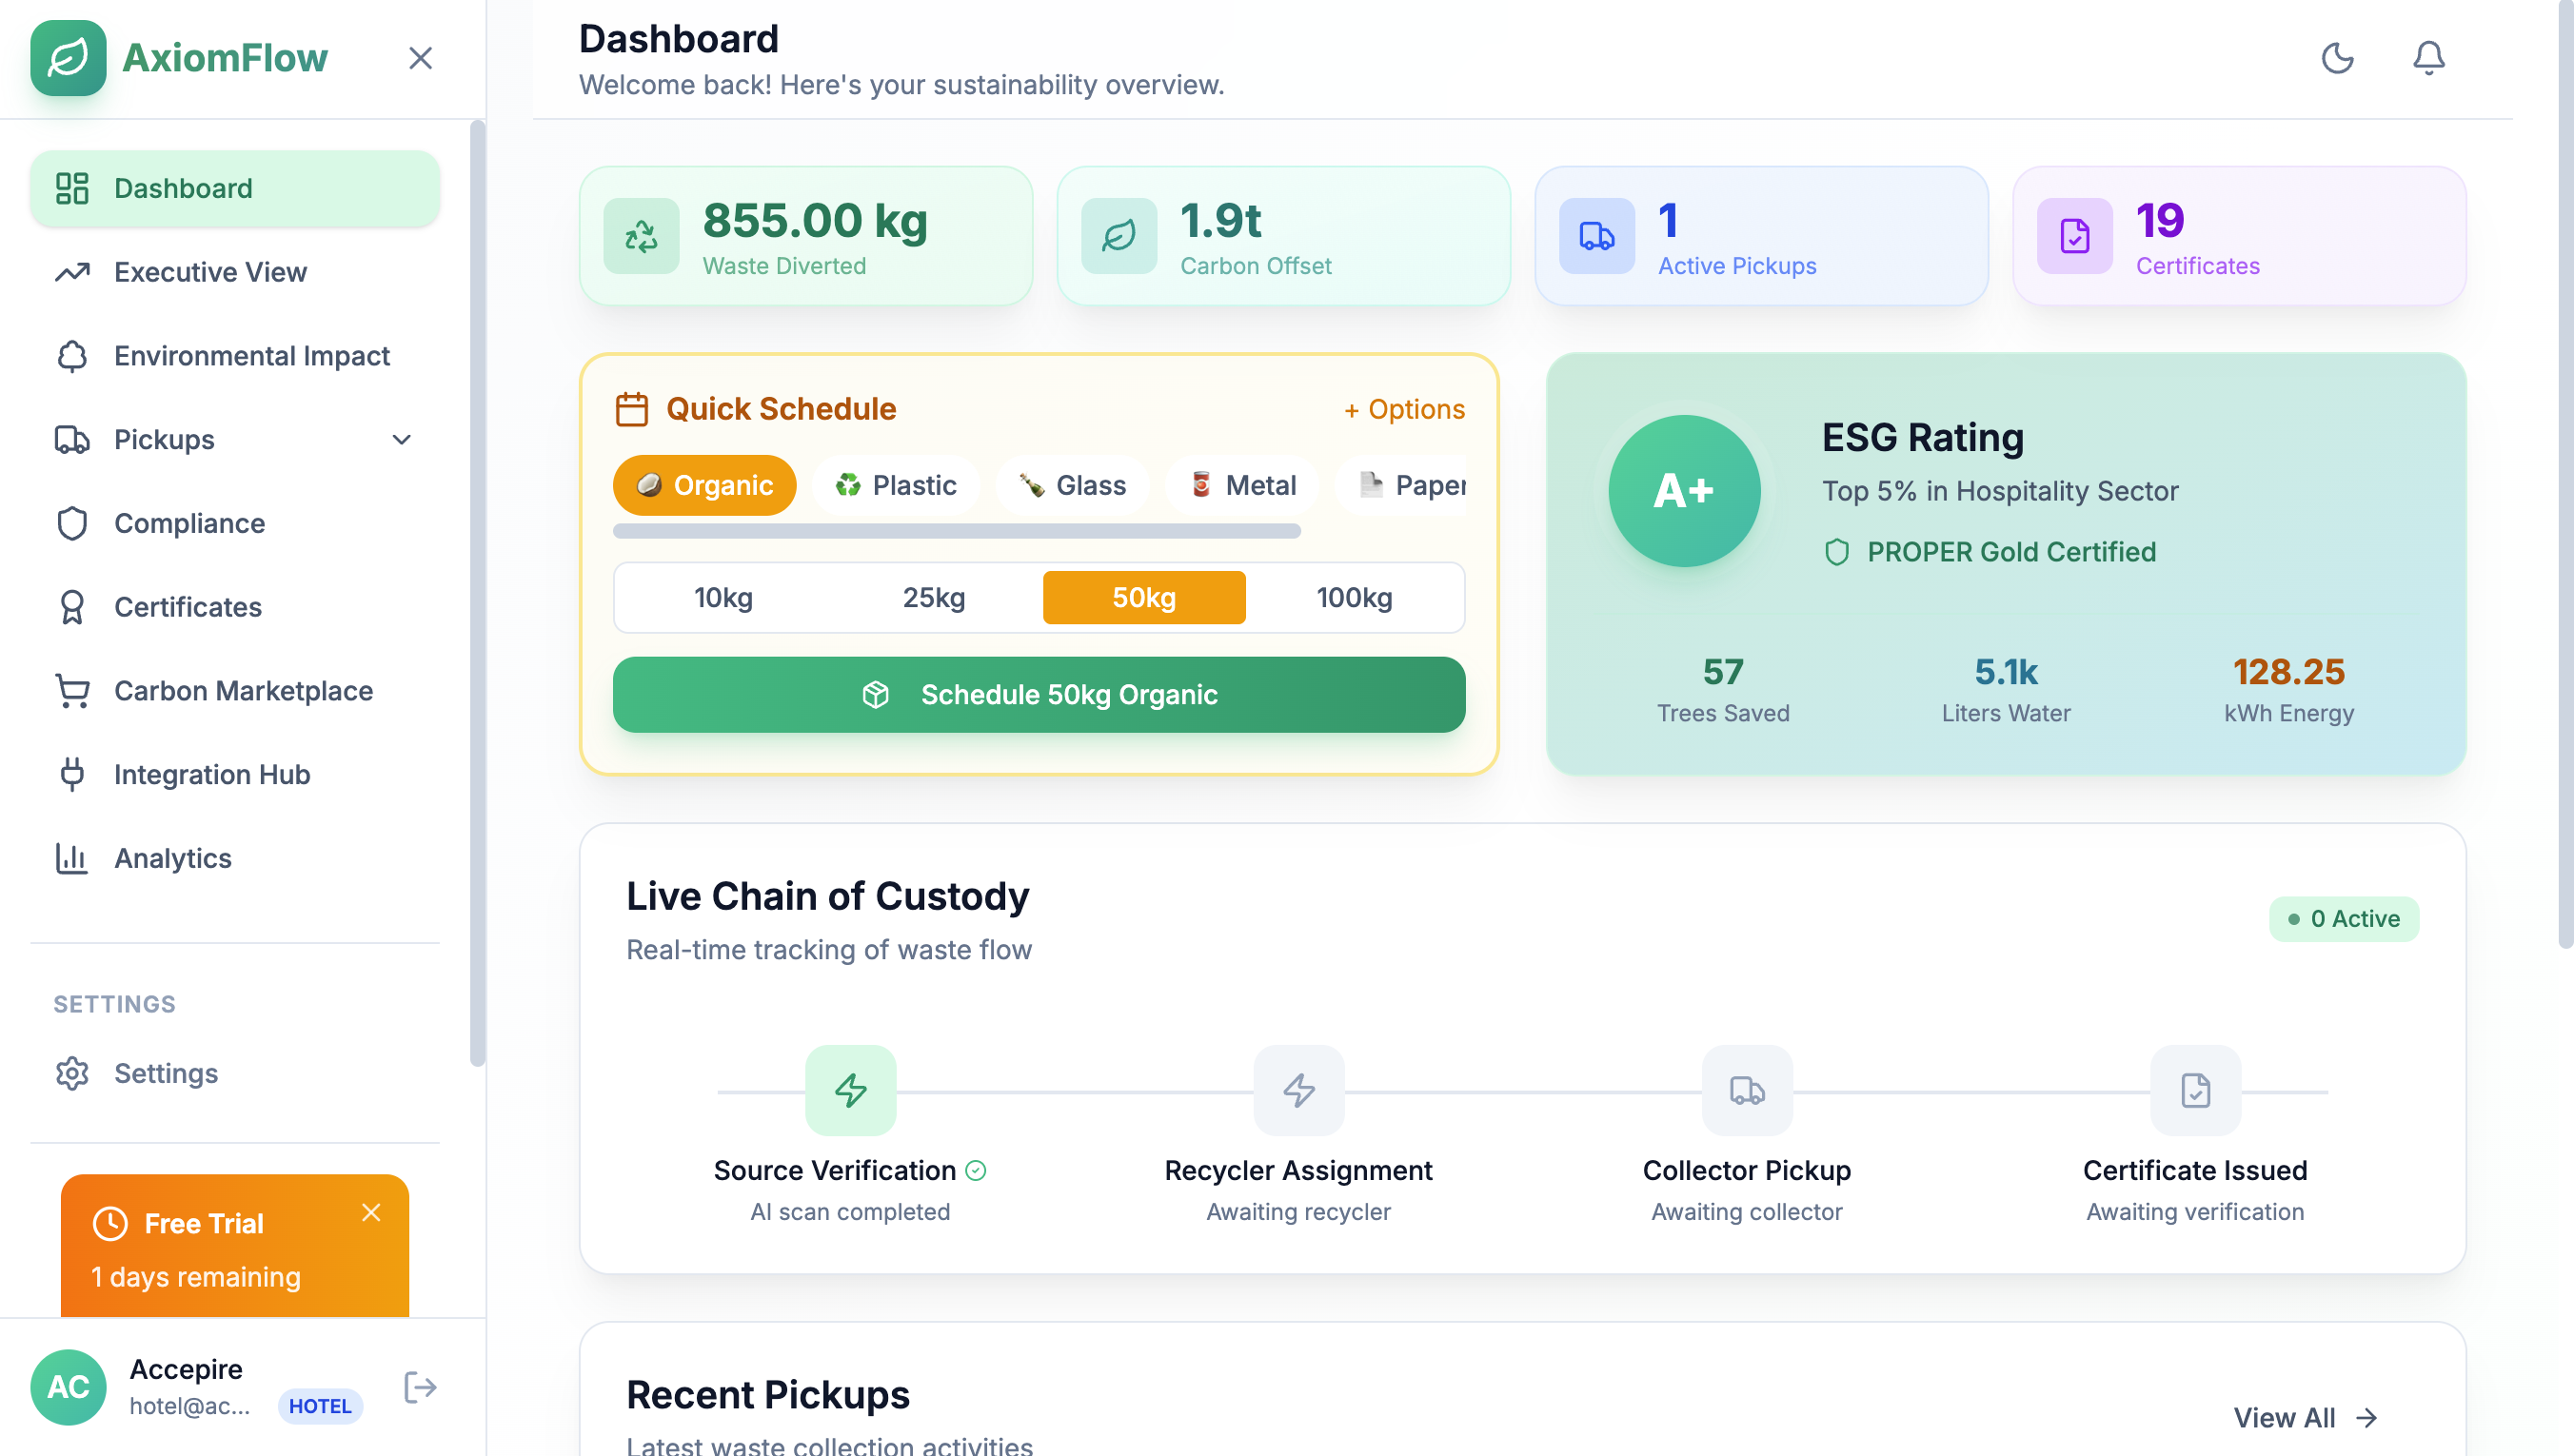Click the Source Verification green checkmark
Image resolution: width=2574 pixels, height=1456 pixels.
(x=976, y=1171)
